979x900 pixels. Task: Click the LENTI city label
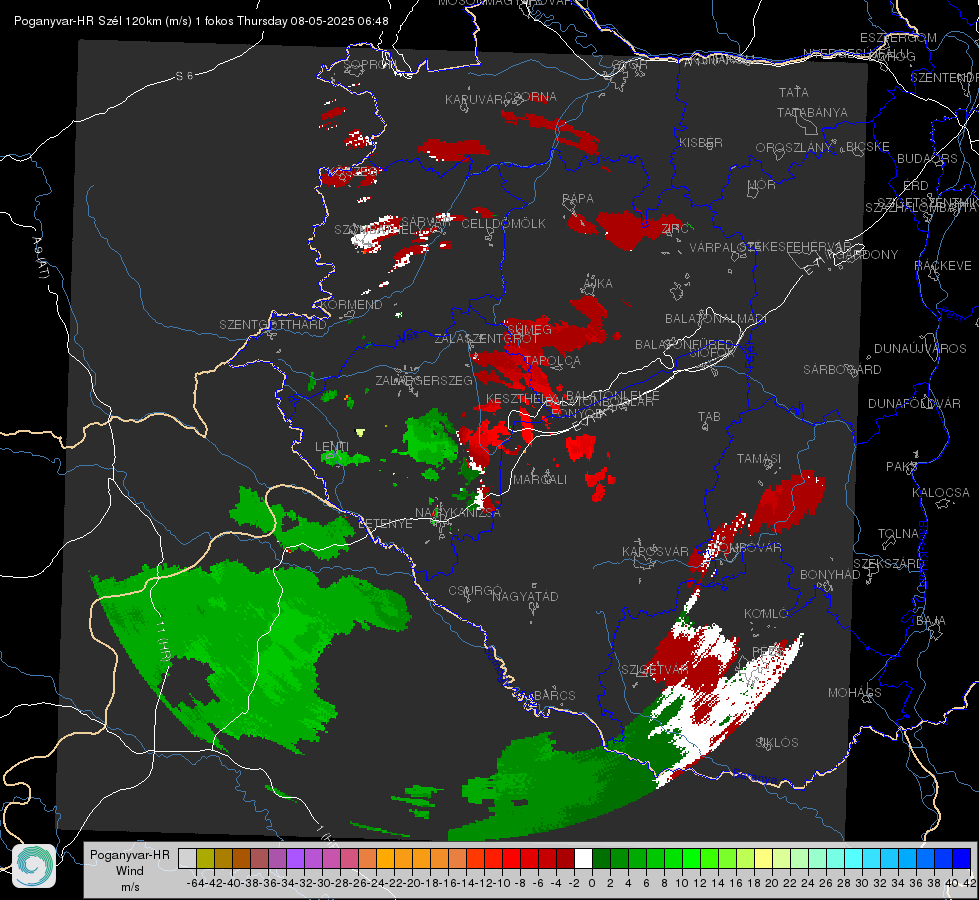pyautogui.click(x=332, y=447)
